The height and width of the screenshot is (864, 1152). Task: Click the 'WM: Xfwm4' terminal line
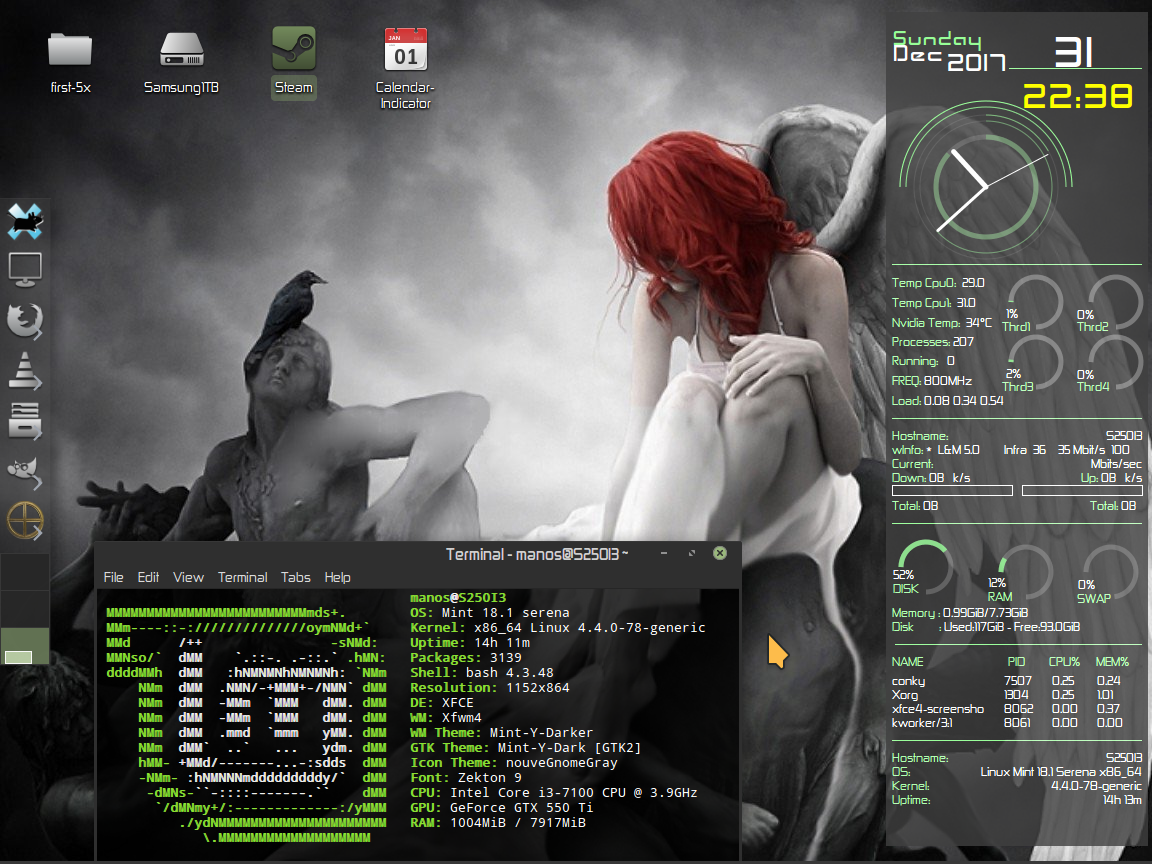point(446,718)
